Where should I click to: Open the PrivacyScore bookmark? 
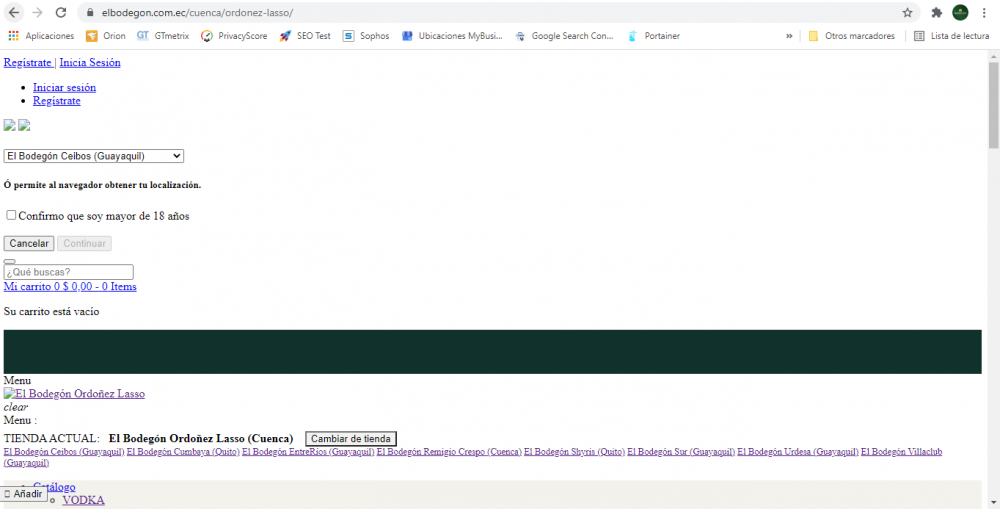pos(234,36)
